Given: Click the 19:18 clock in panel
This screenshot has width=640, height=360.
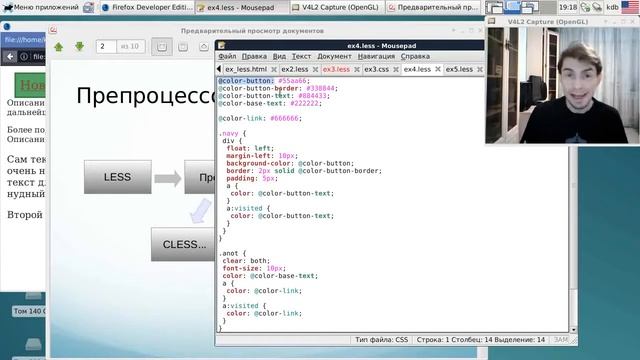Looking at the screenshot, I should pyautogui.click(x=568, y=7).
